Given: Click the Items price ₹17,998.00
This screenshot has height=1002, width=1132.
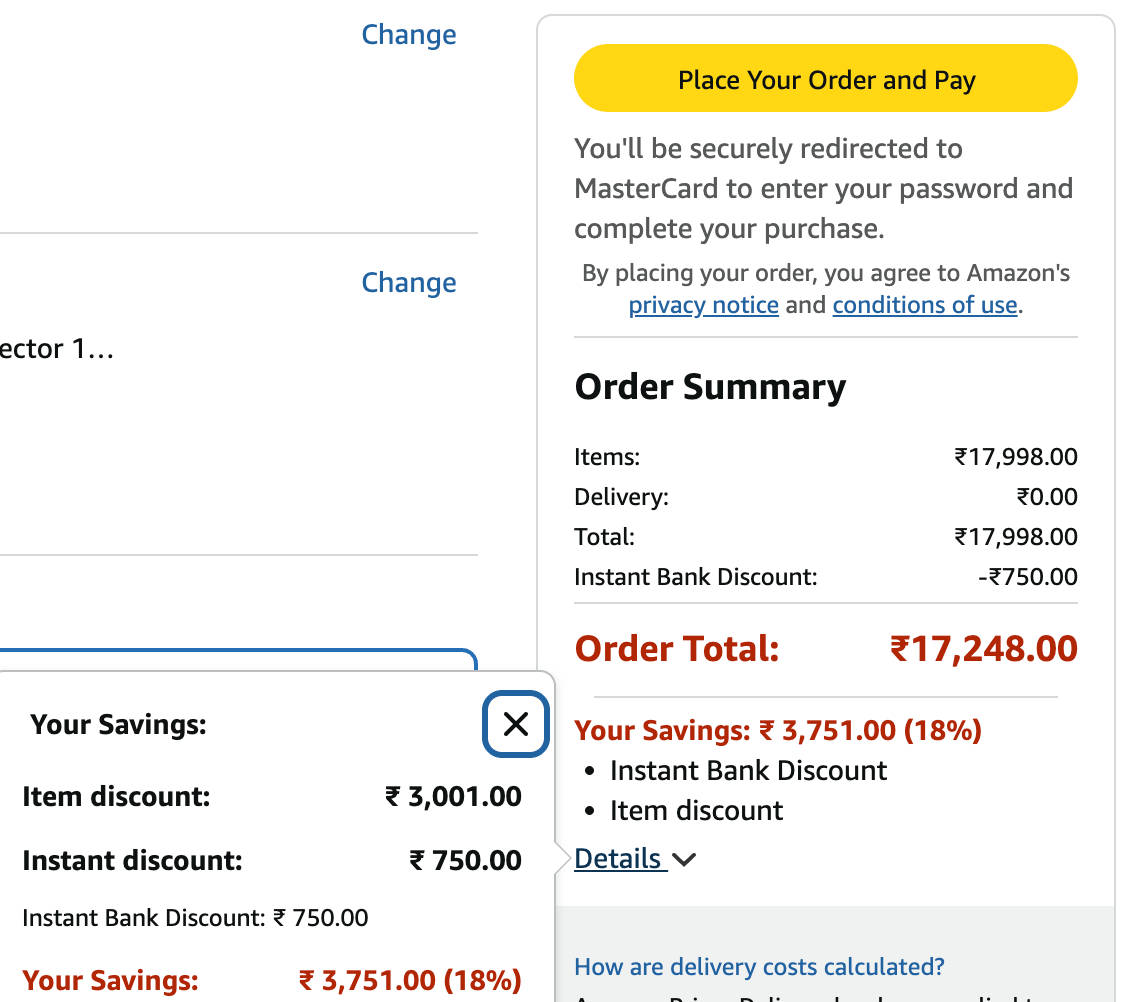Looking at the screenshot, I should coord(1015,457).
